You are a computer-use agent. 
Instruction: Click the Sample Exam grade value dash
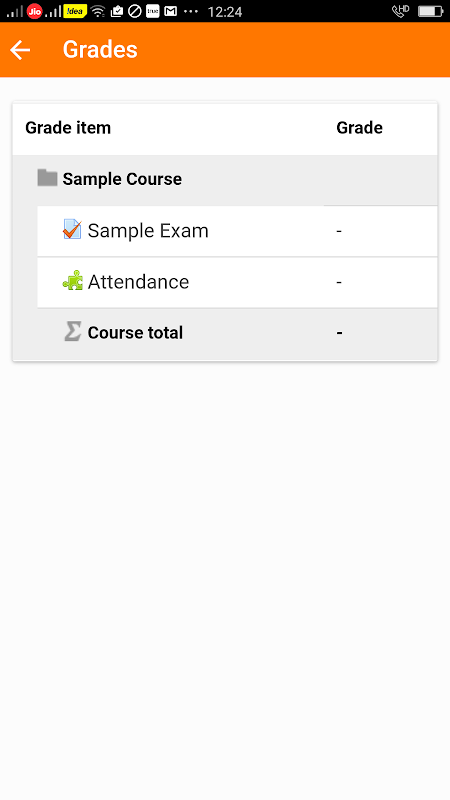coord(339,231)
